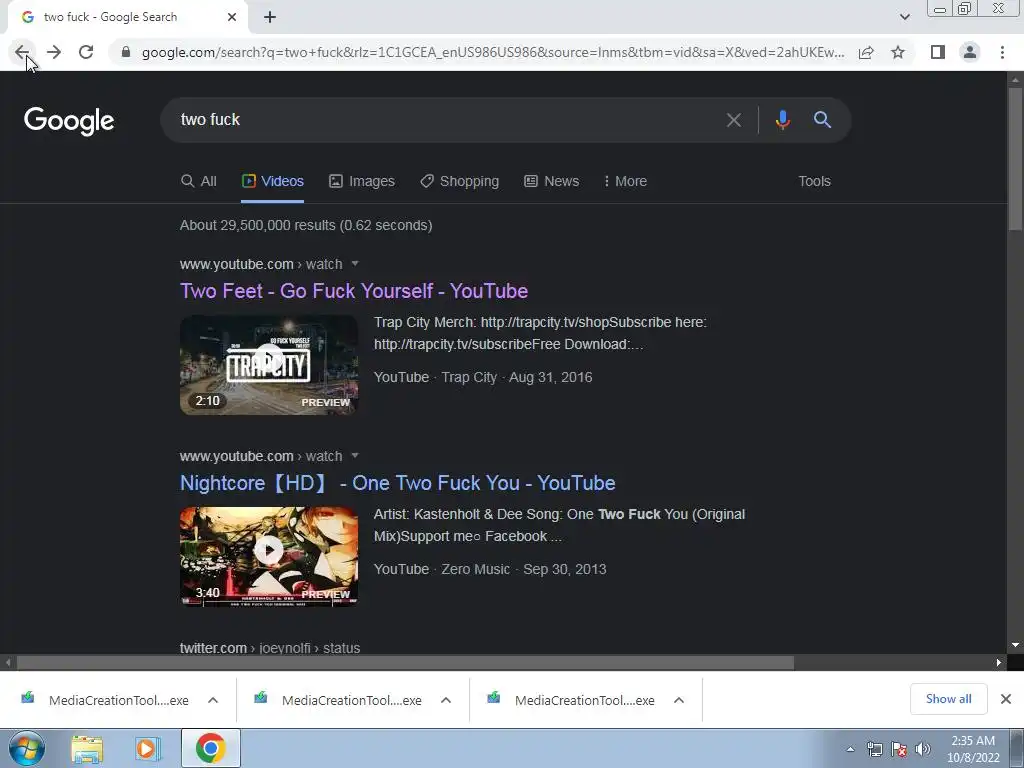Submit search with the magnifying glass icon
The width and height of the screenshot is (1024, 768).
[822, 120]
